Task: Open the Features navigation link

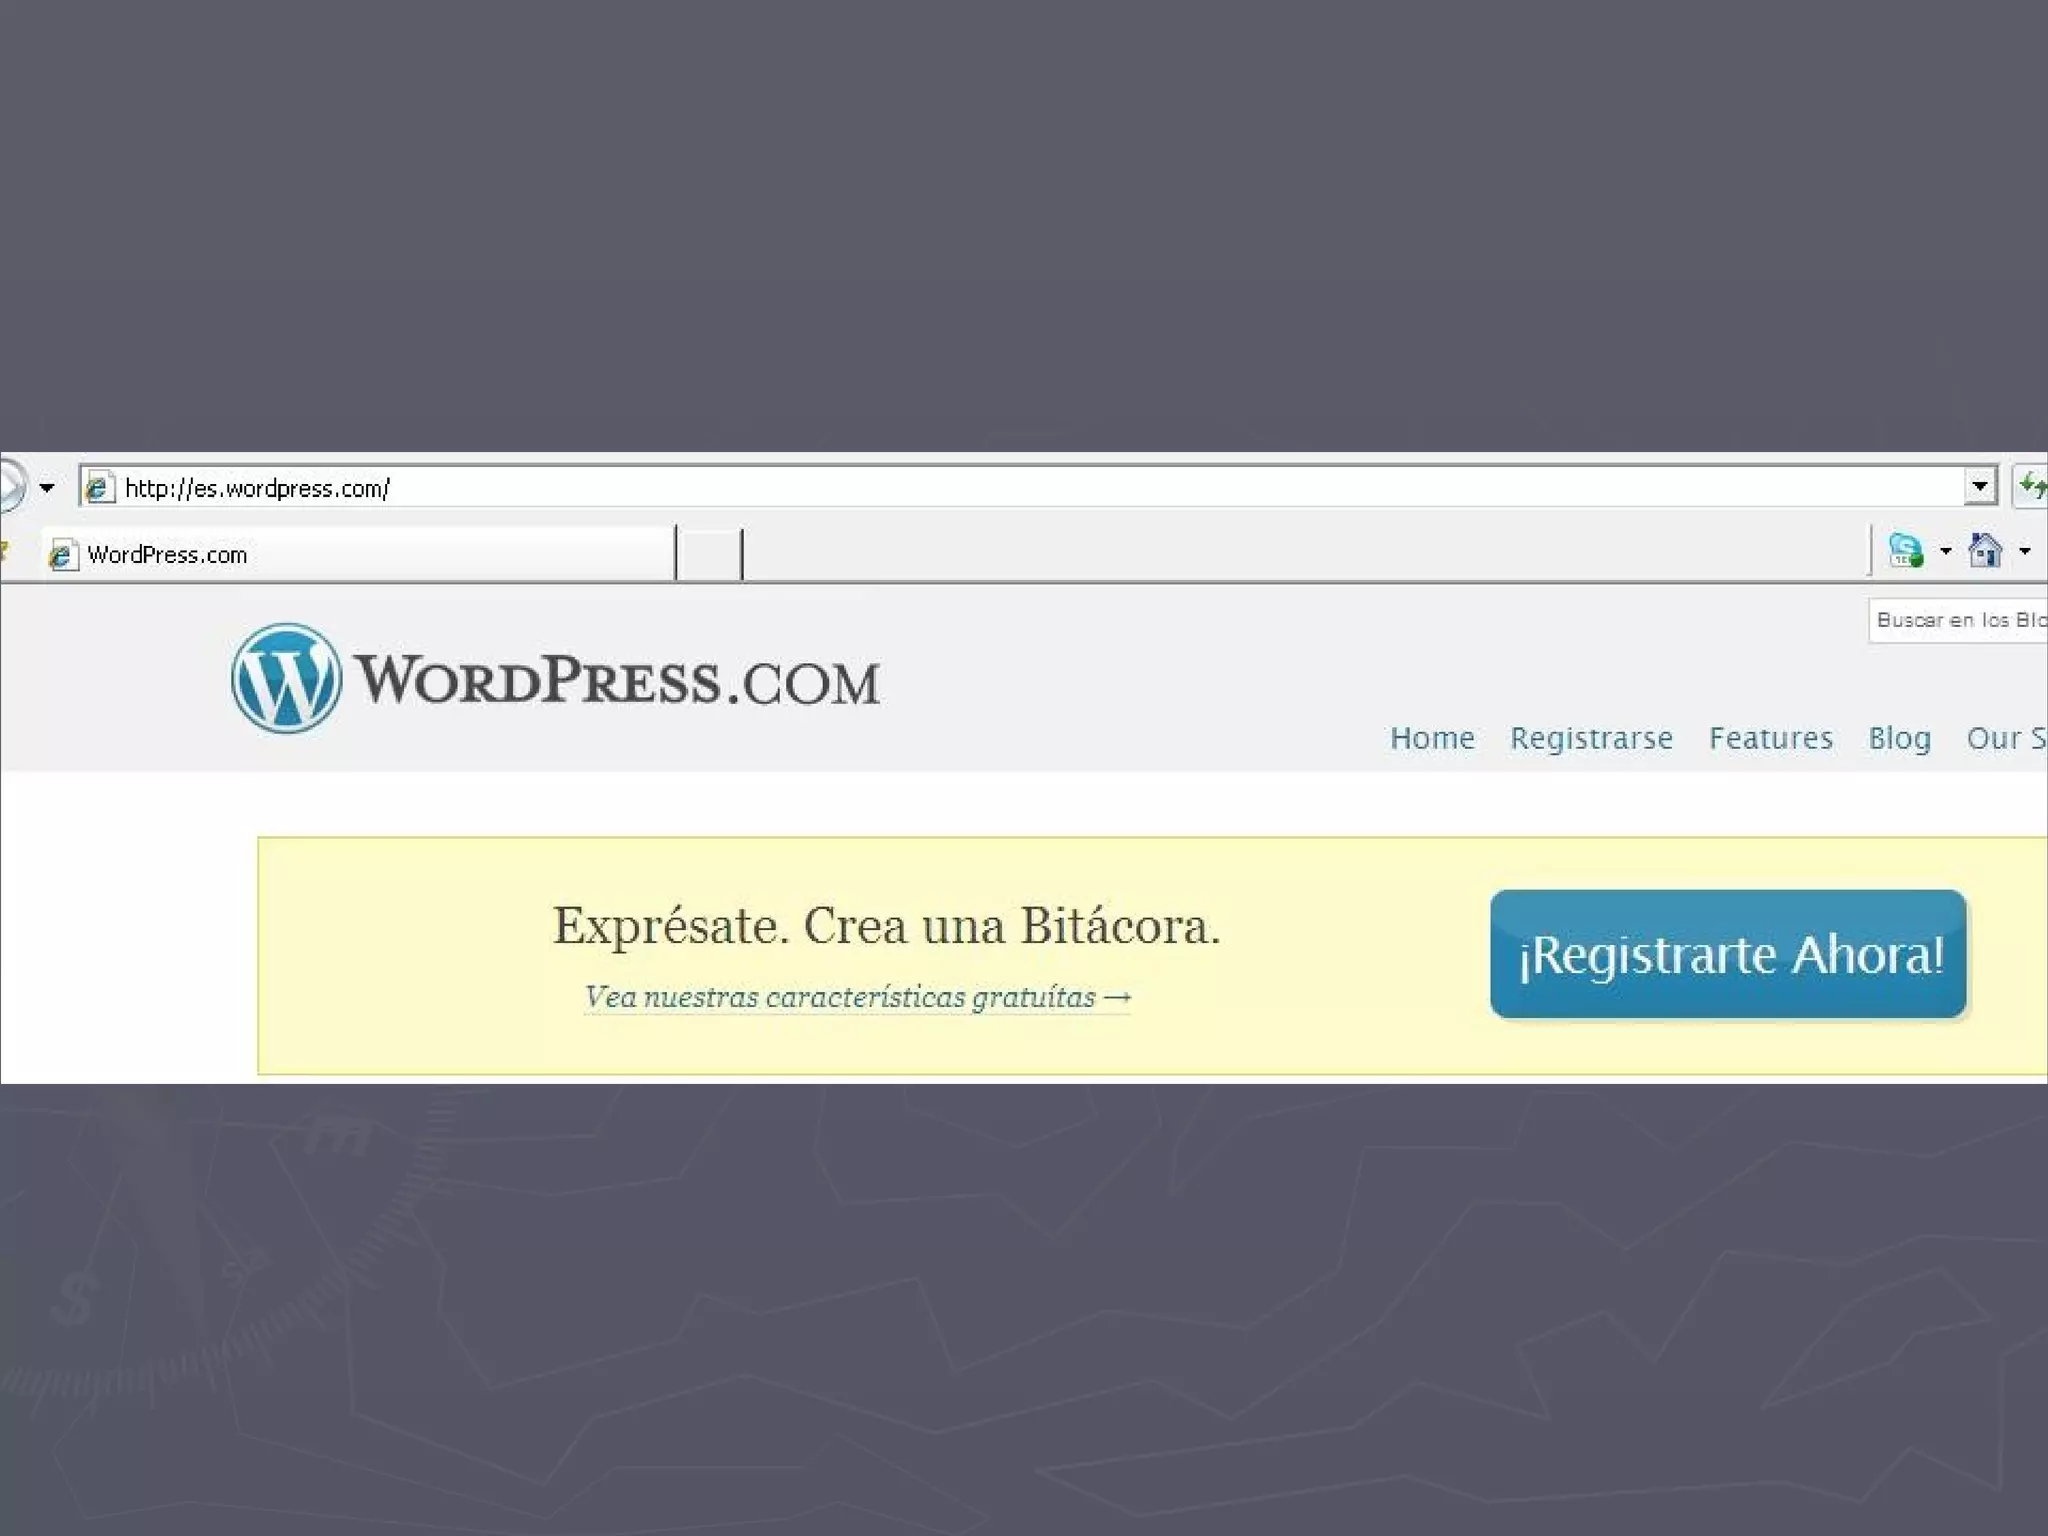Action: pyautogui.click(x=1770, y=738)
